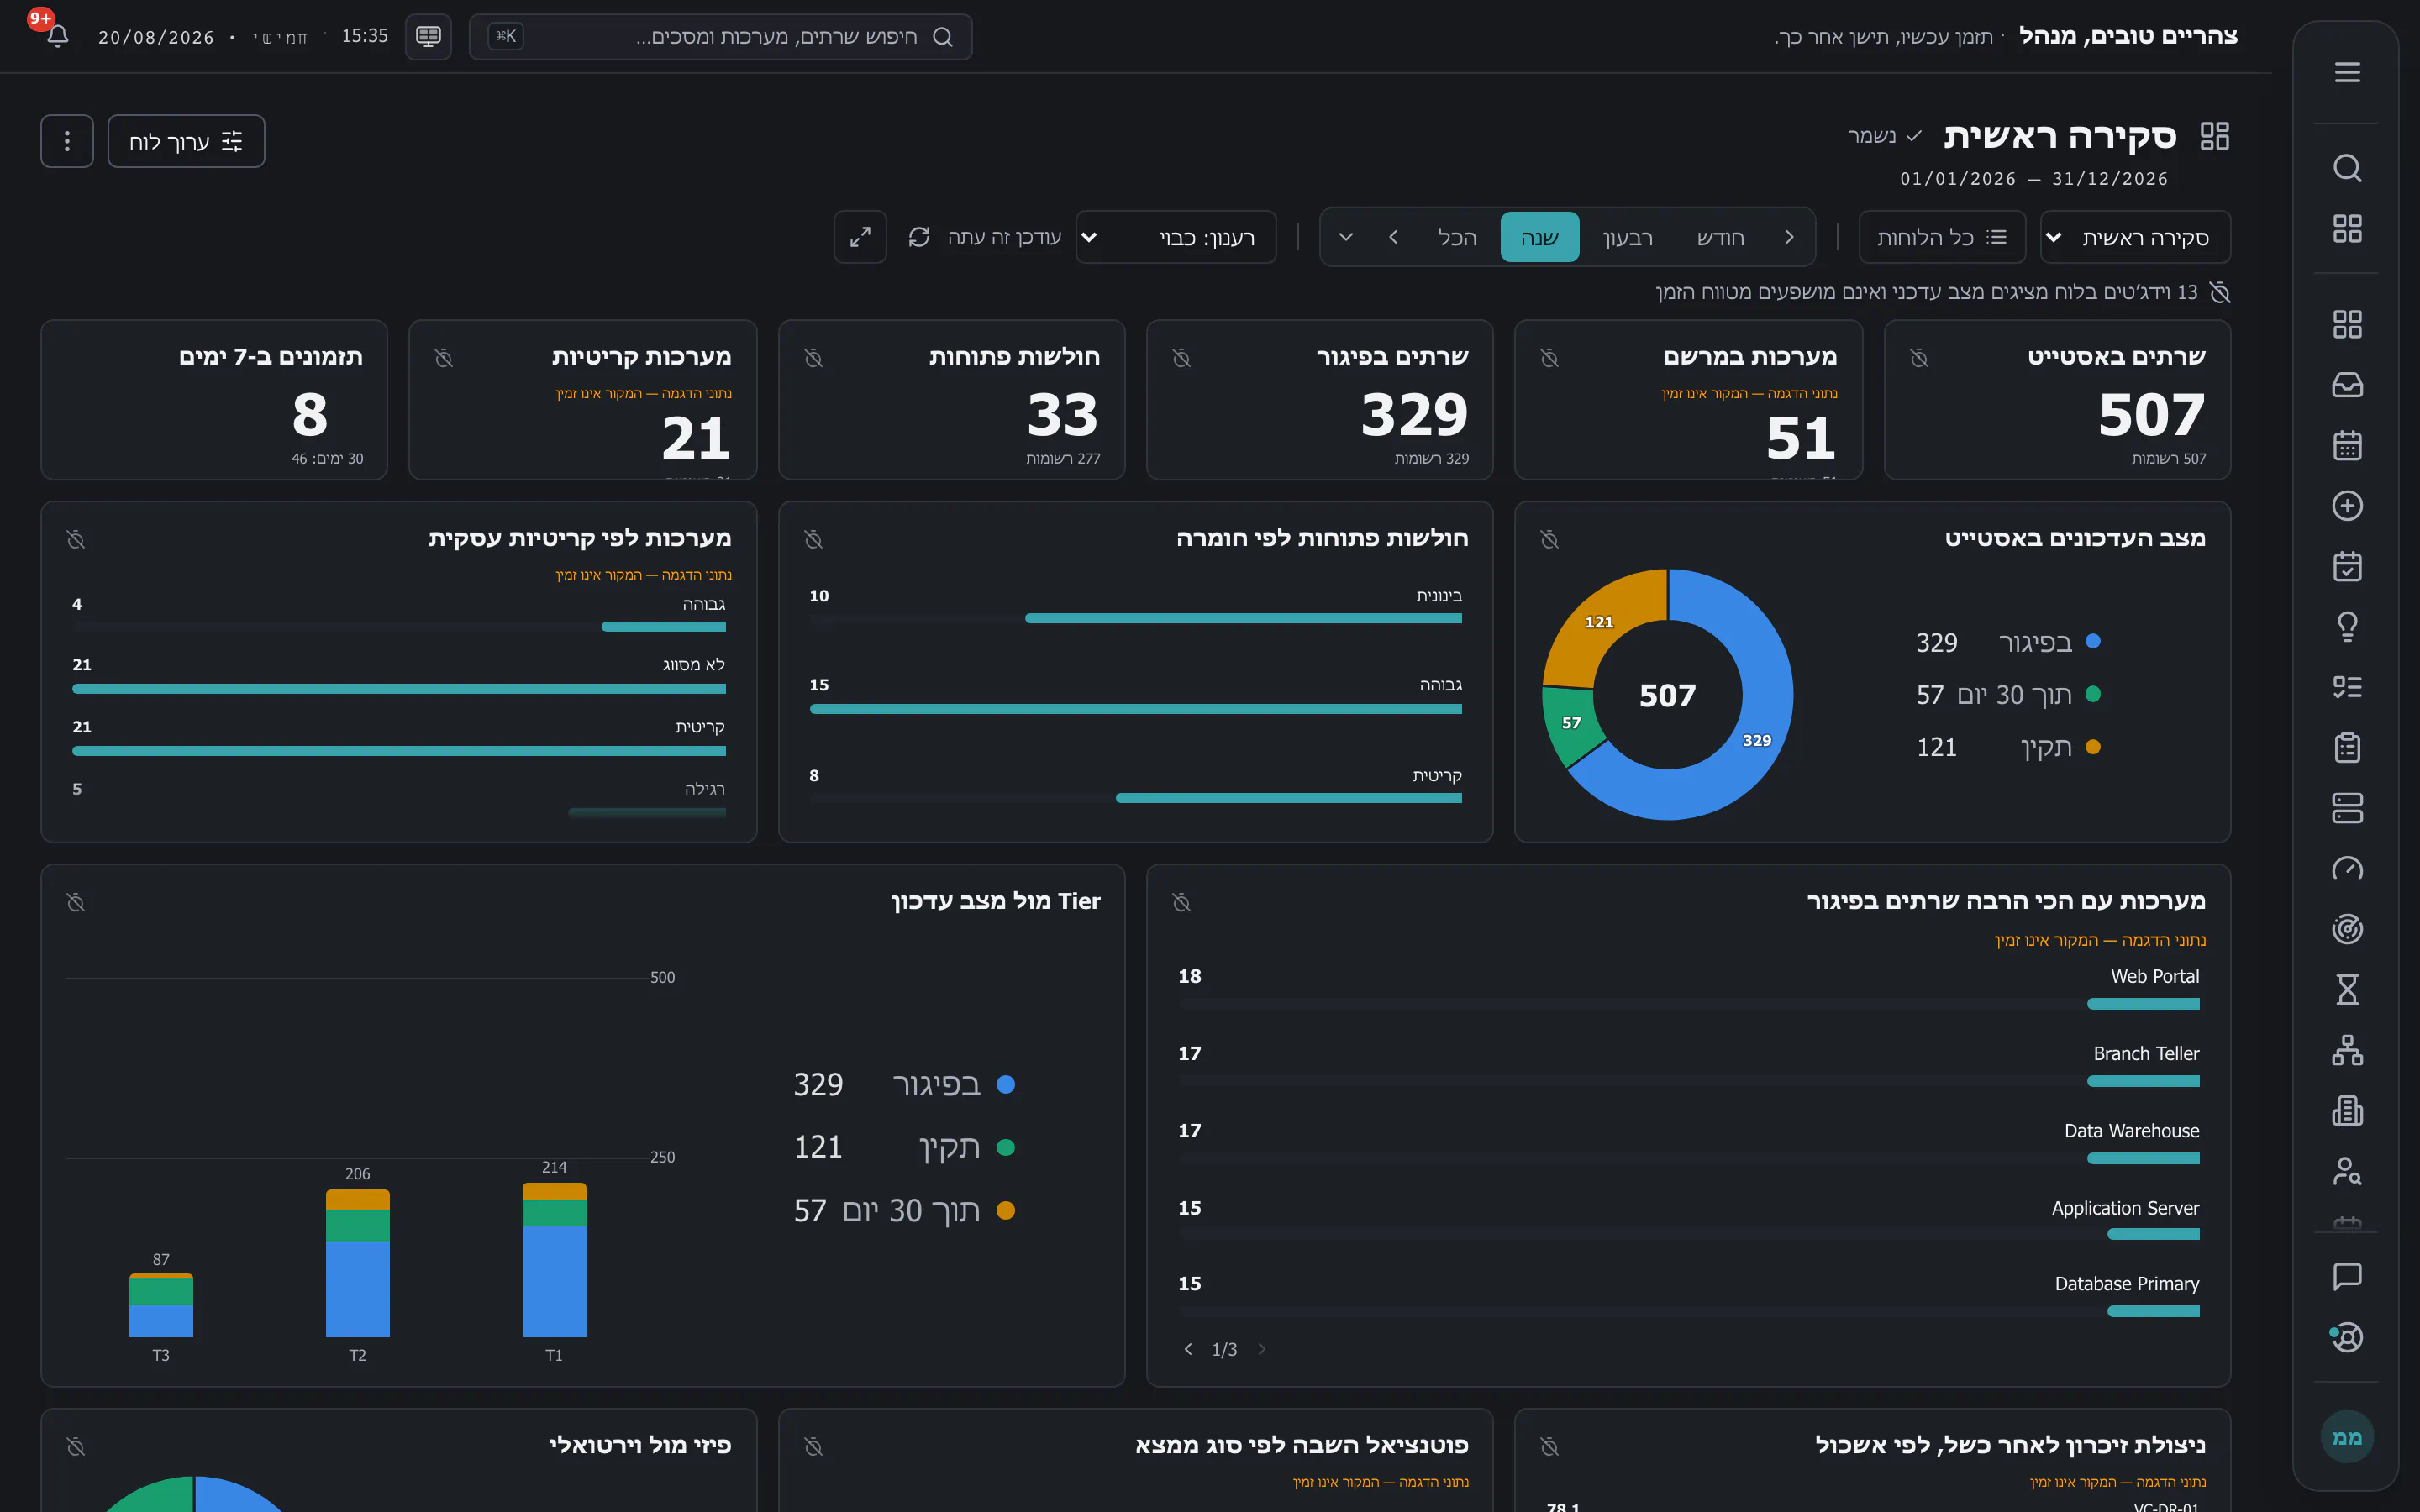Open the lightbulb insights sidebar icon
Viewport: 2420px width, 1512px height.
[x=2346, y=627]
